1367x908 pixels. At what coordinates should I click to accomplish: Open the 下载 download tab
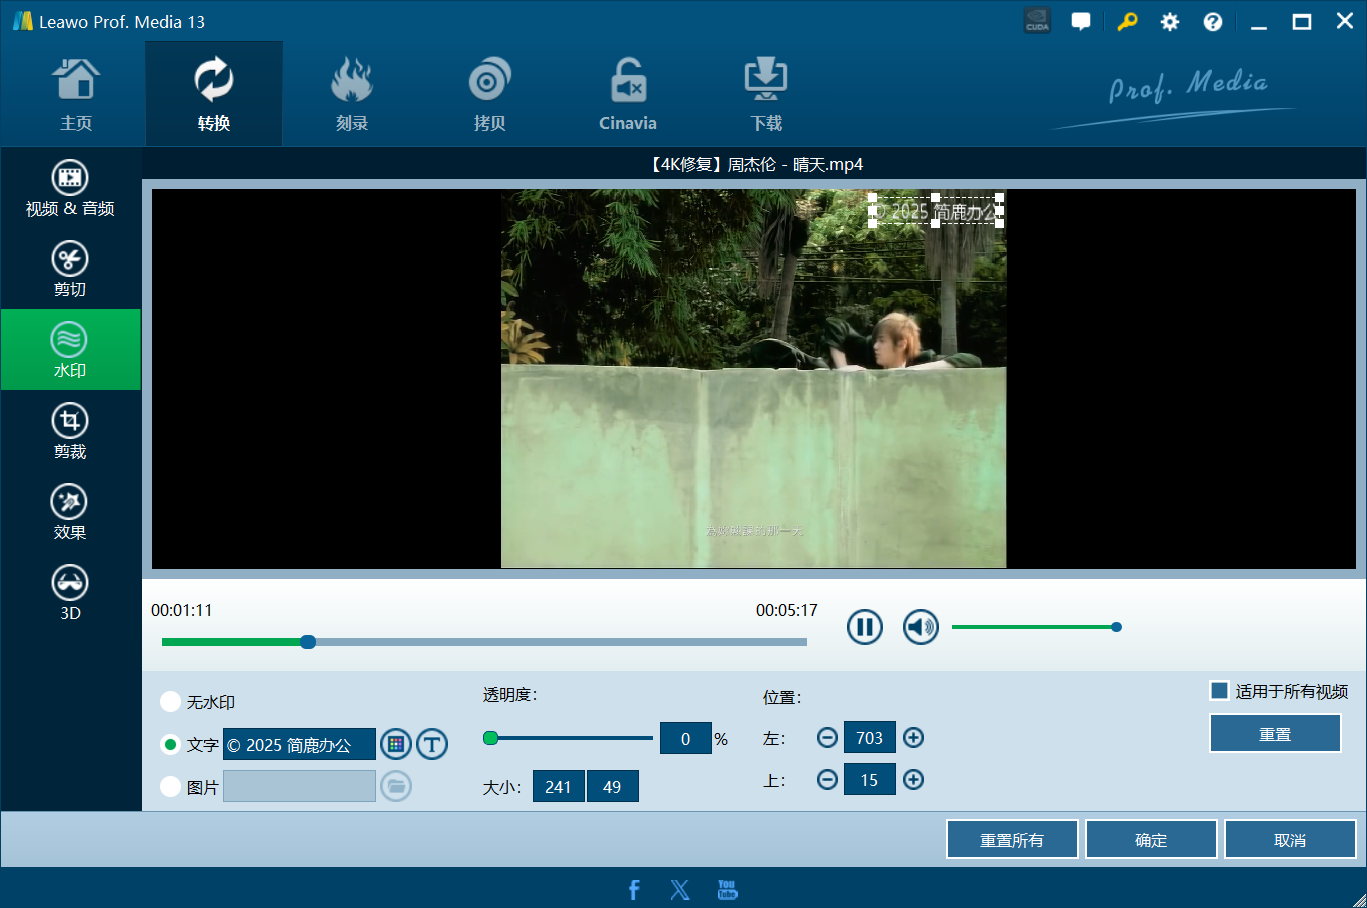[x=766, y=95]
